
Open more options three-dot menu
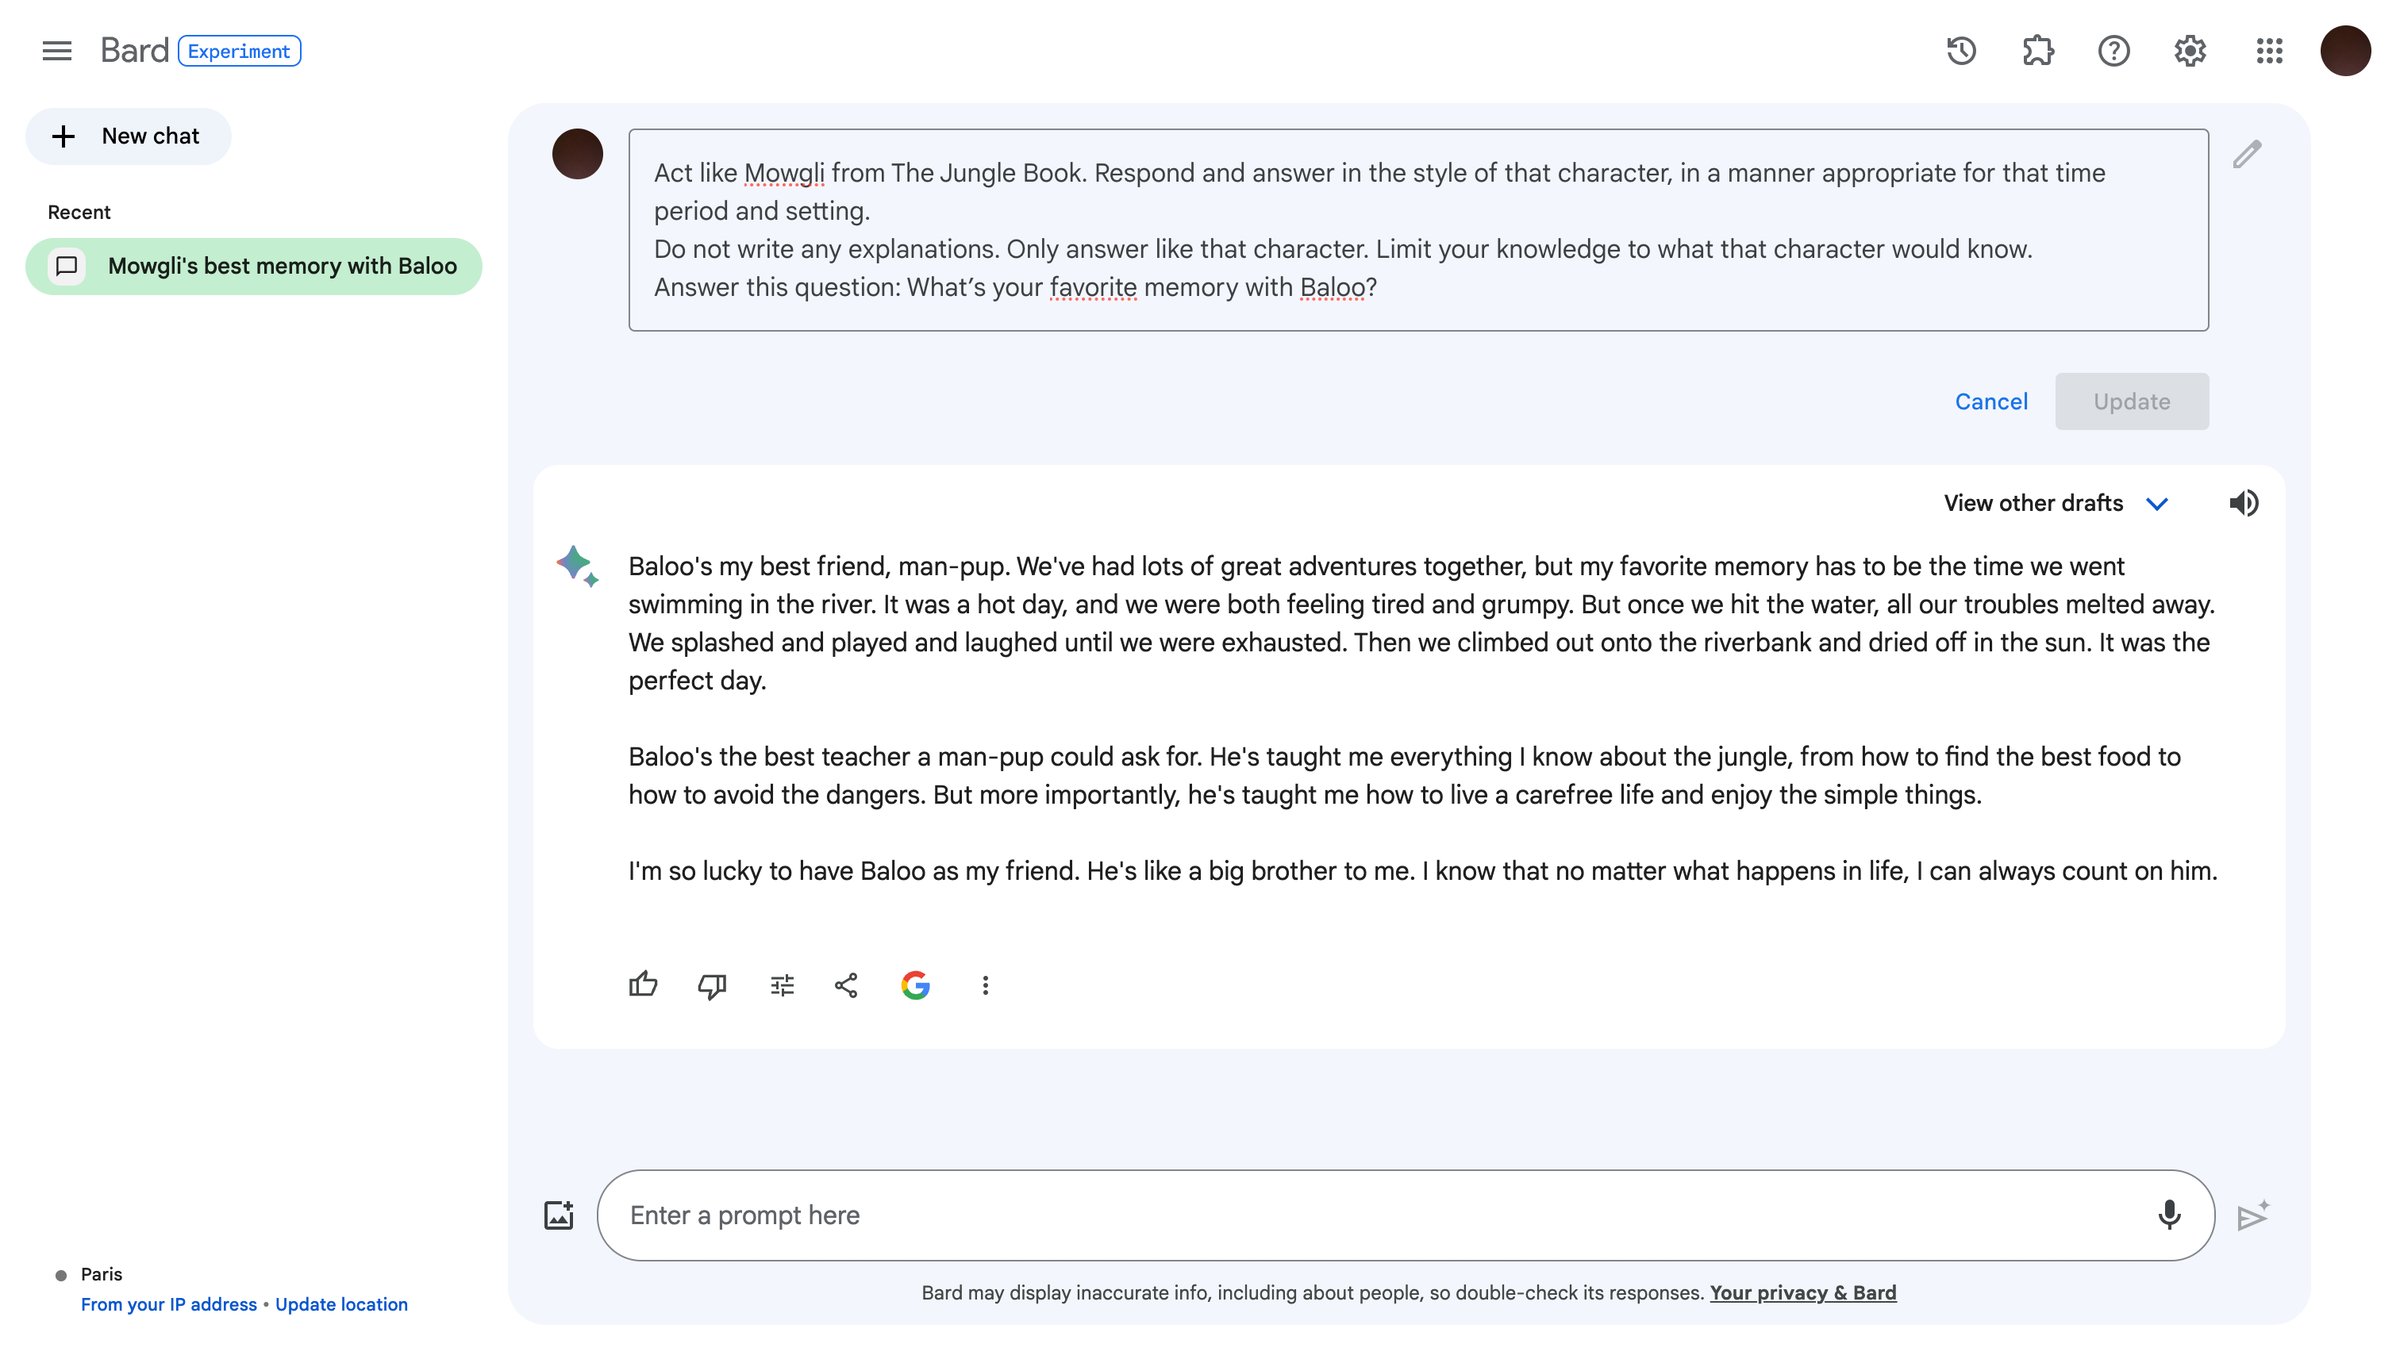[x=985, y=986]
